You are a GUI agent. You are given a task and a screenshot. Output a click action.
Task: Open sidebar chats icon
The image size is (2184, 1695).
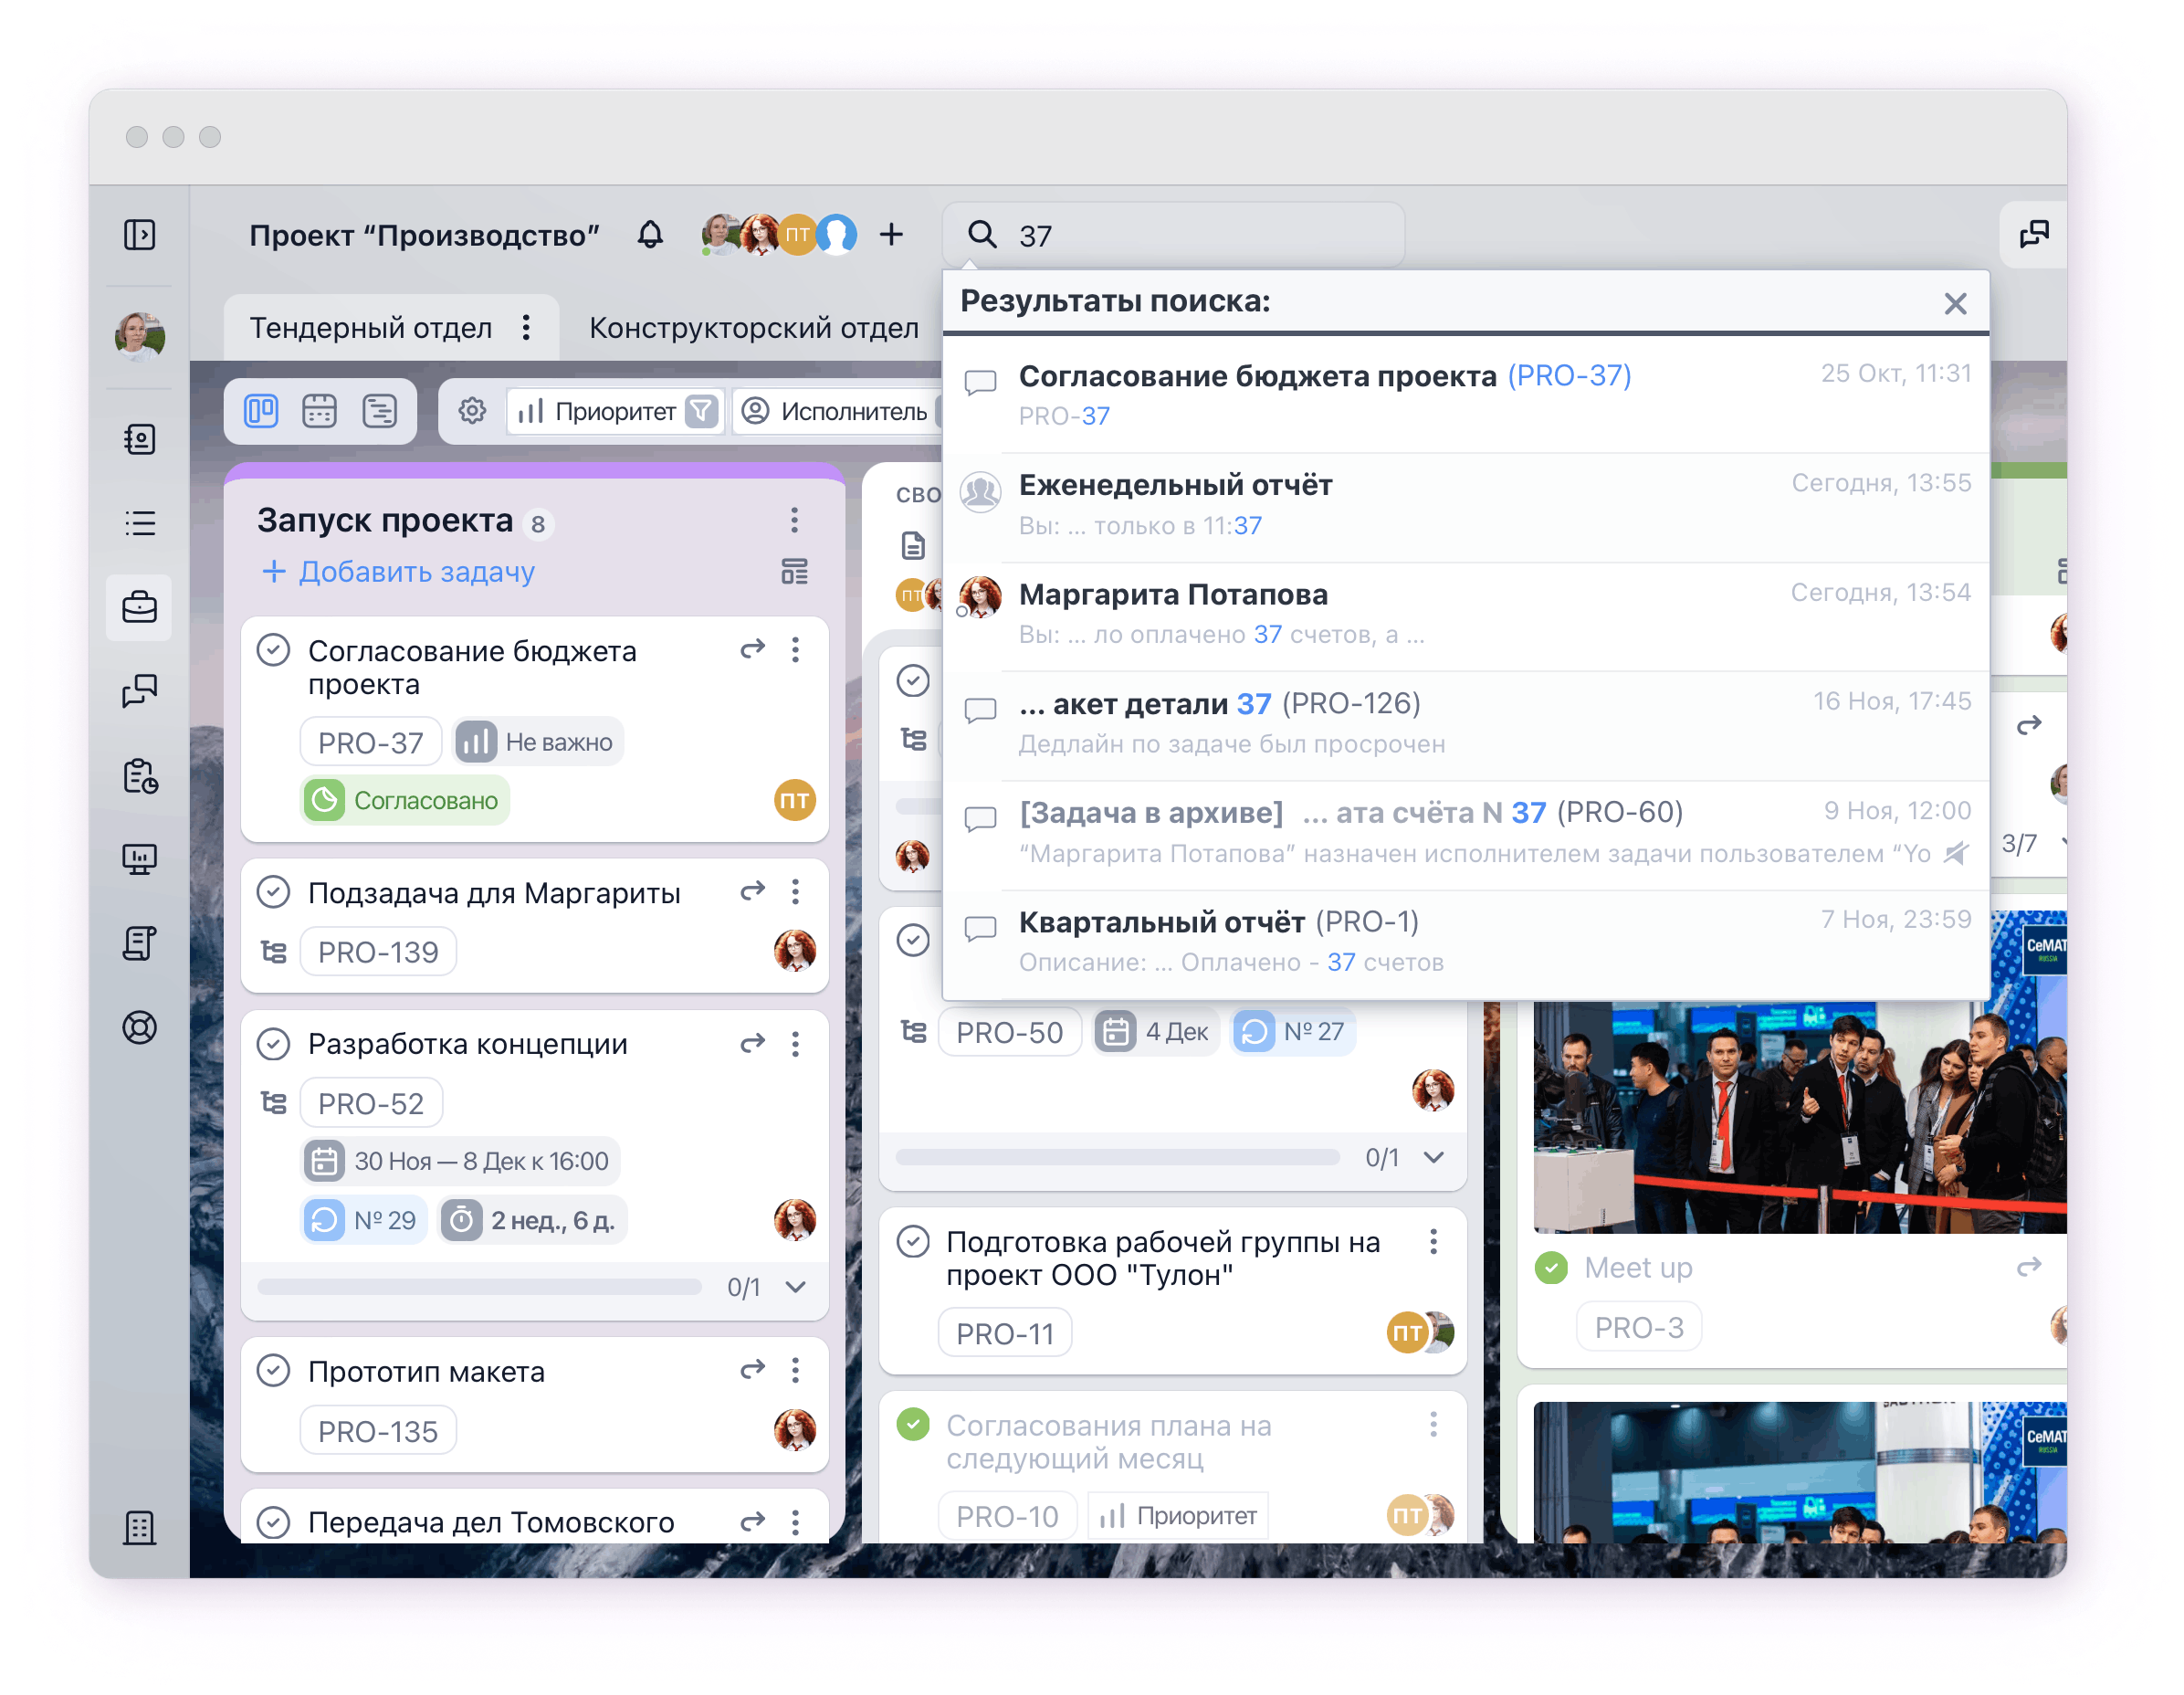pyautogui.click(x=139, y=691)
